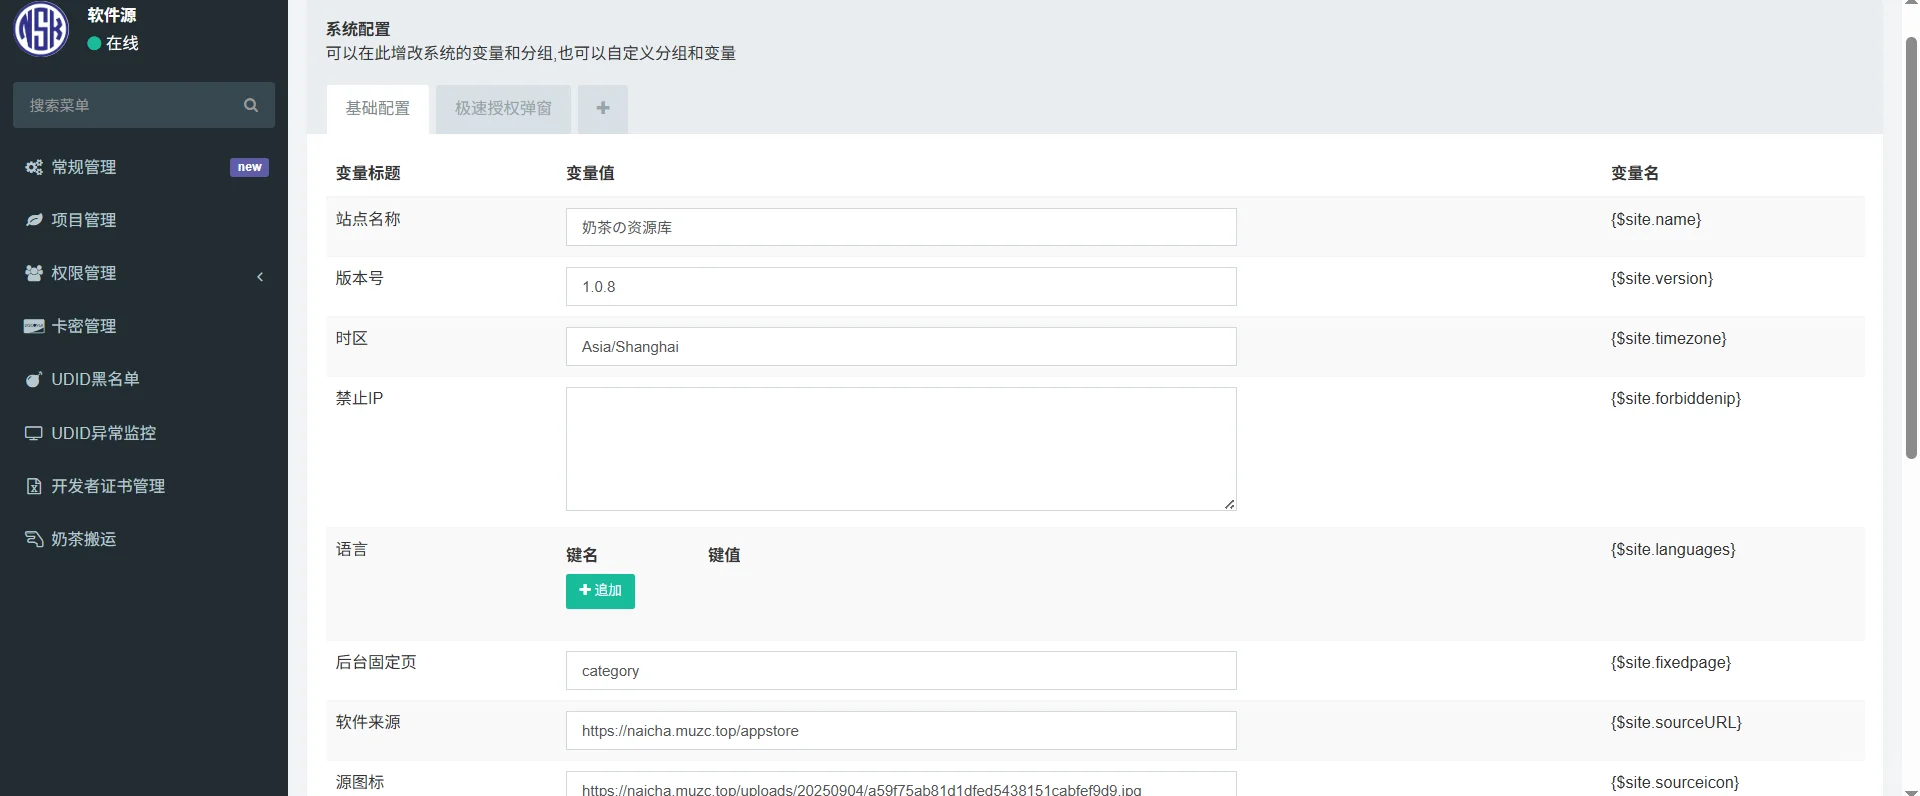Click the 常规管理 gears icon
Viewport: 1920px width, 796px height.
pyautogui.click(x=34, y=167)
